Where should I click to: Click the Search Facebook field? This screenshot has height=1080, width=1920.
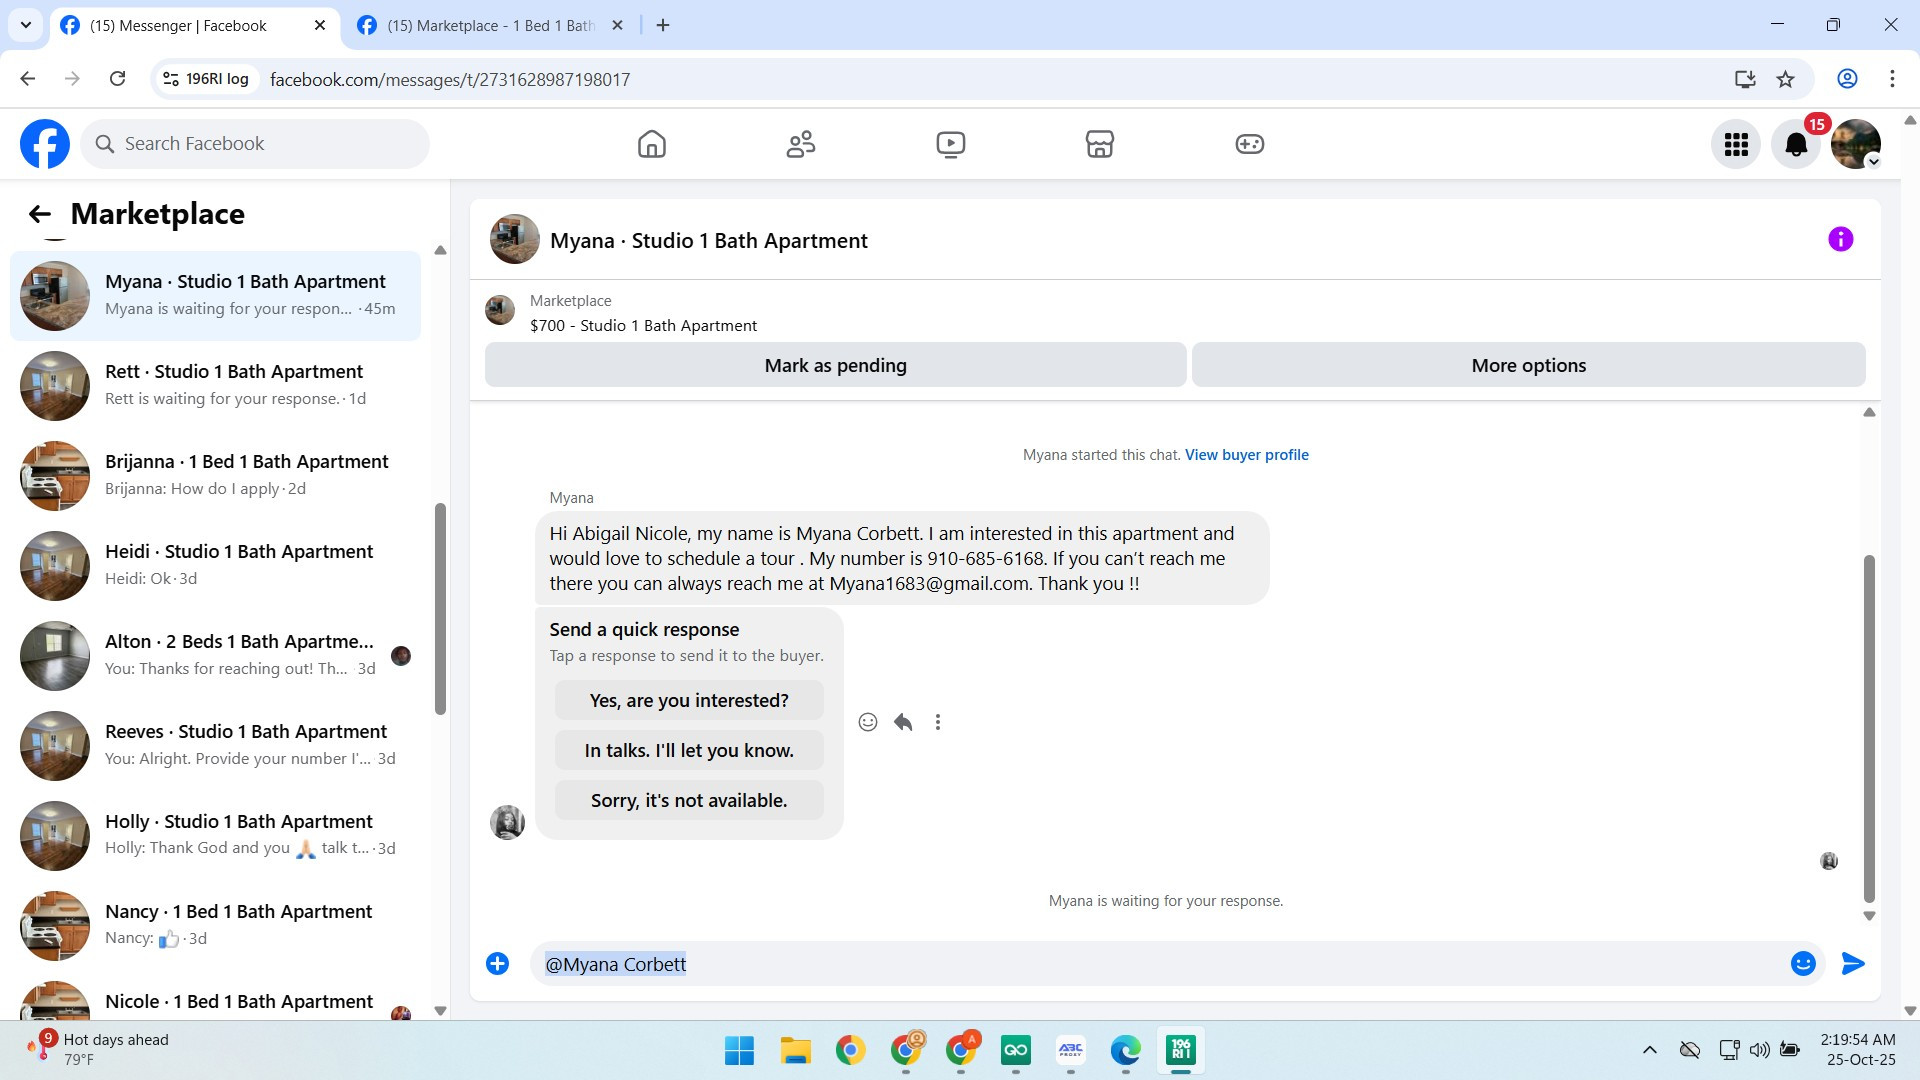pyautogui.click(x=255, y=144)
